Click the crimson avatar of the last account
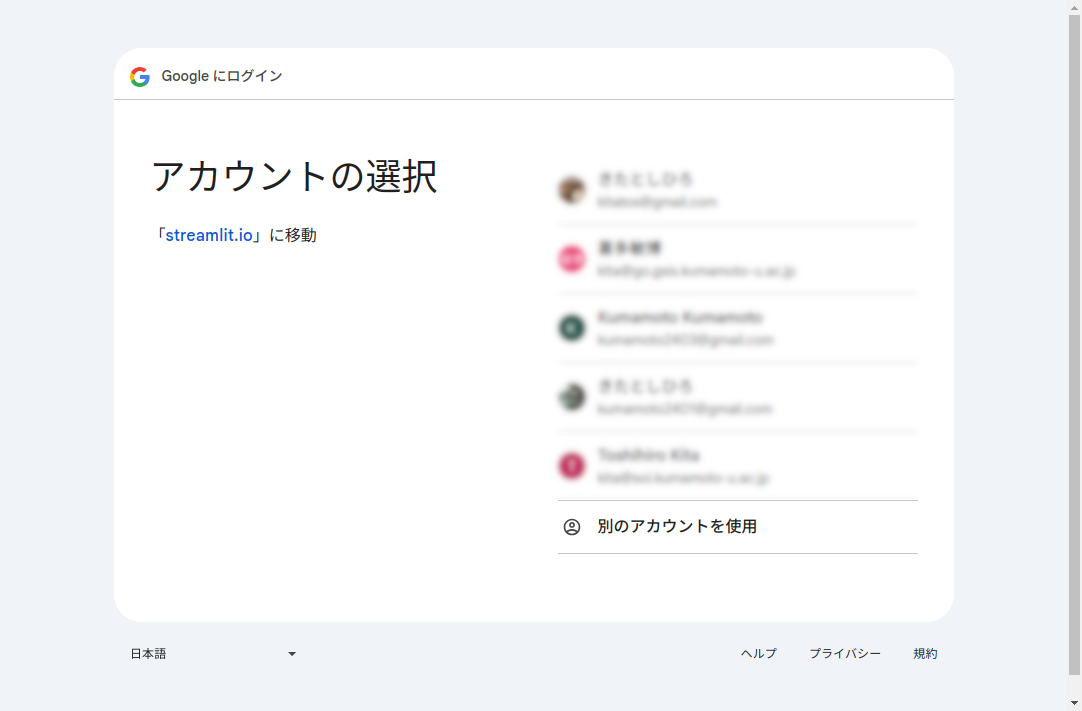 point(572,466)
